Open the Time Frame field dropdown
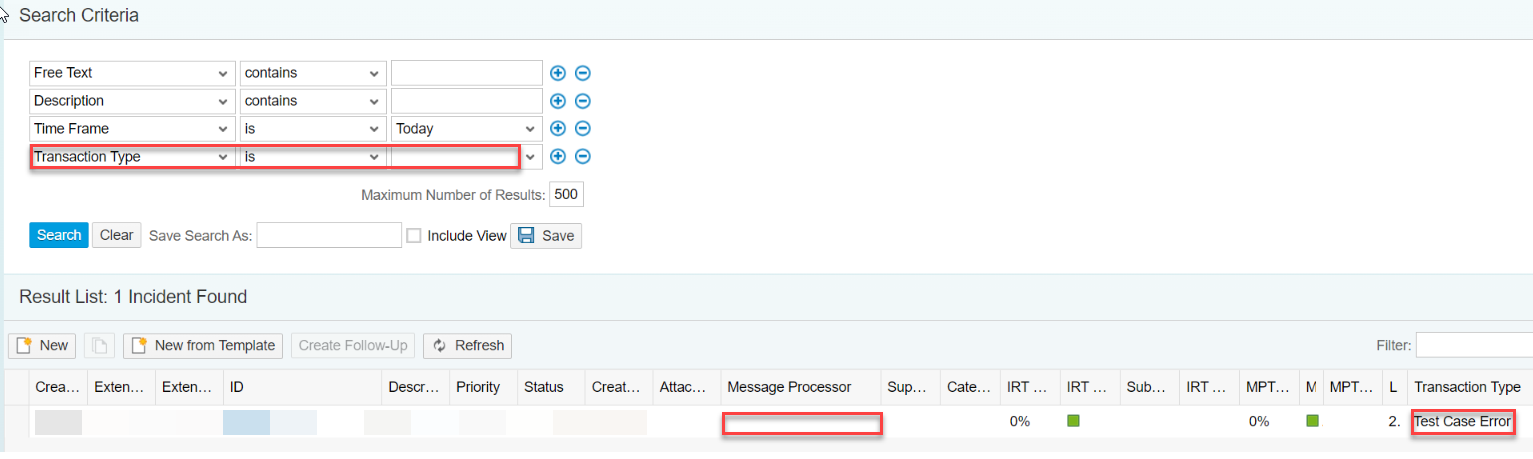The image size is (1533, 459). 132,129
